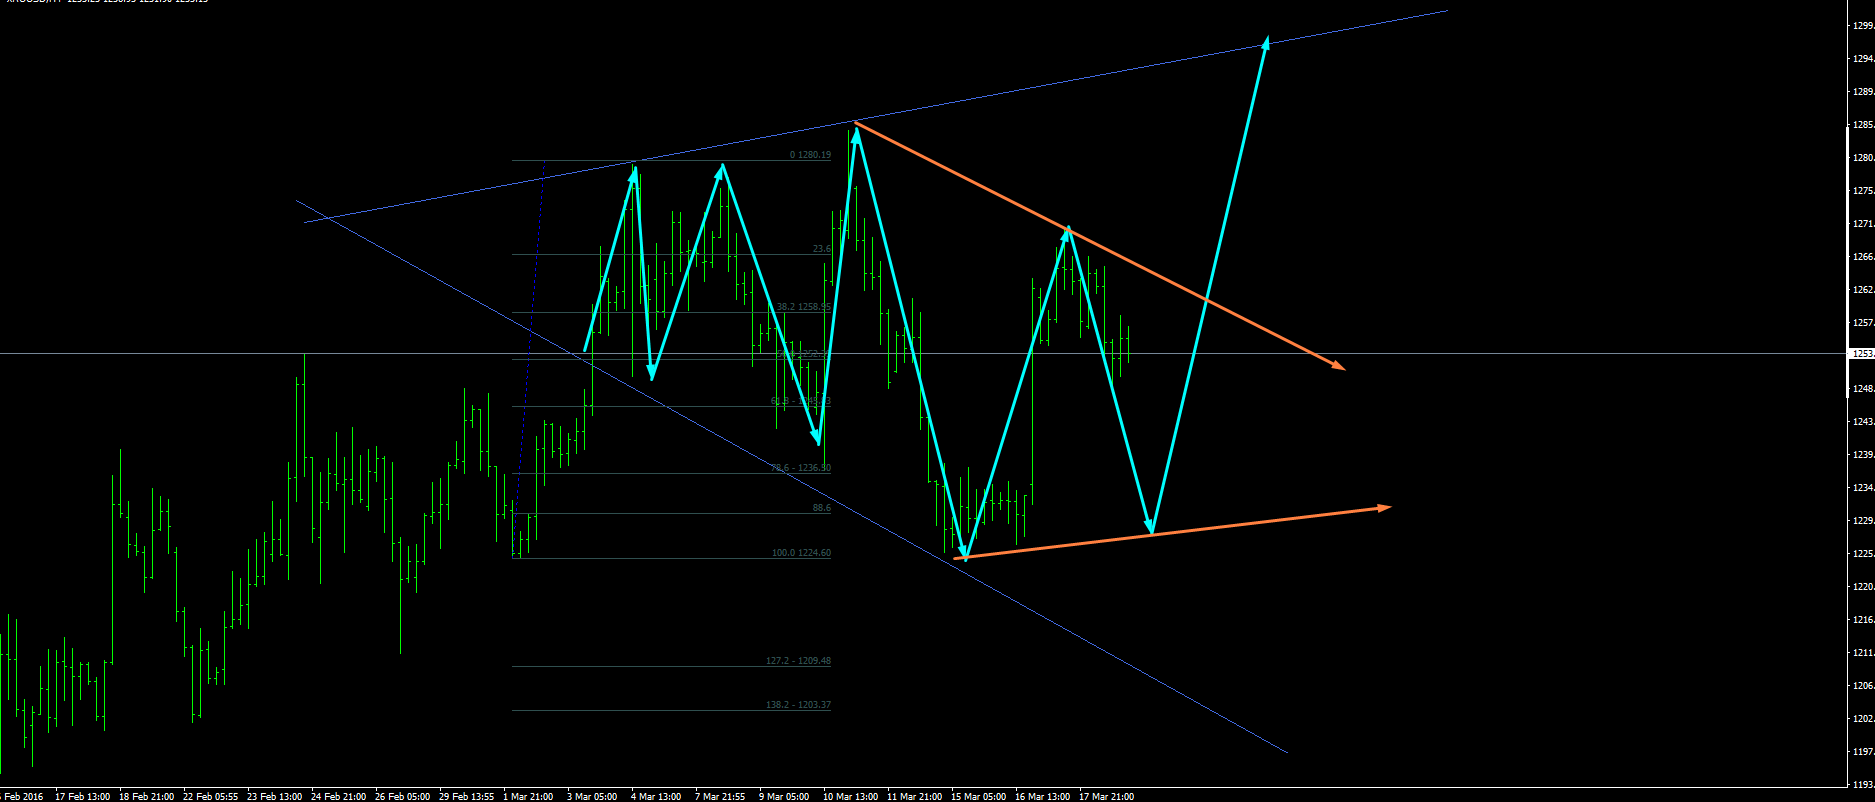
Task: Select the 1275 price scale label
Action: pos(1863,191)
